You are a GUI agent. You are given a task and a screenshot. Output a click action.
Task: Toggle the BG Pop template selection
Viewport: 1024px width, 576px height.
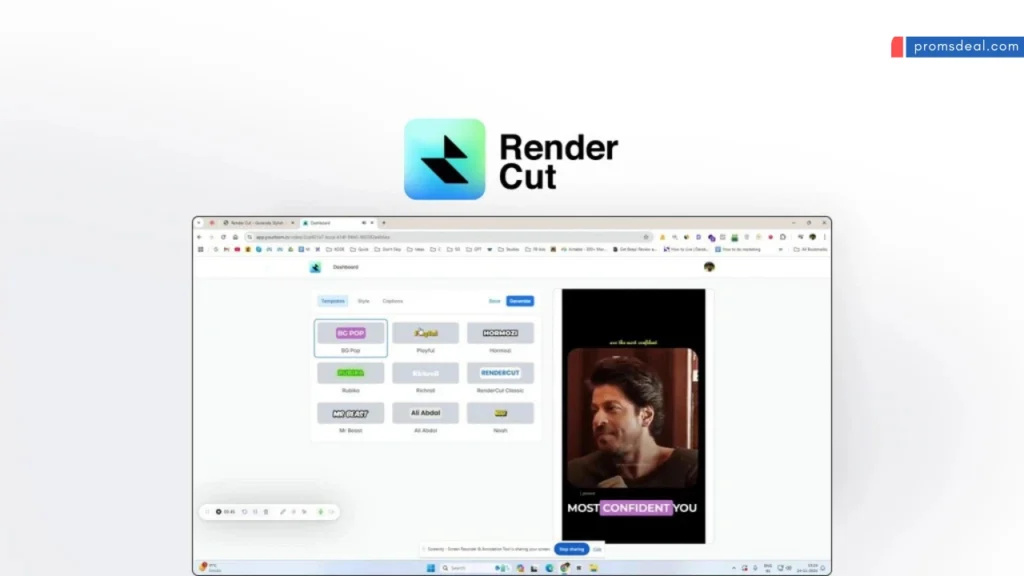351,333
